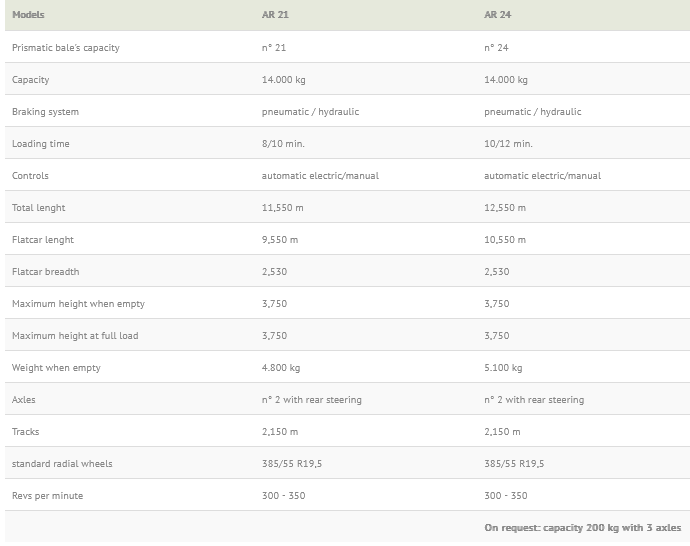Click the standard radial wheels row label

62,464
